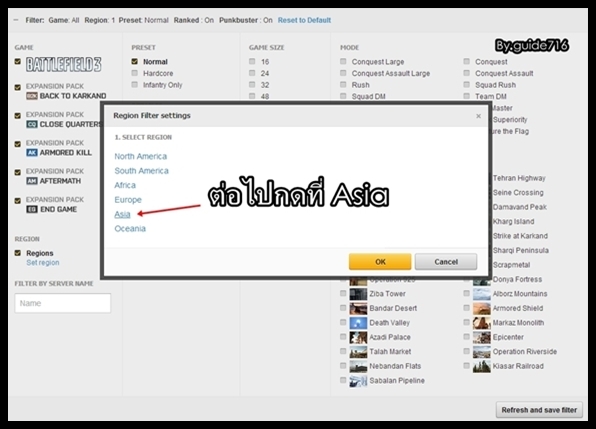Image resolution: width=596 pixels, height=429 pixels.
Task: Focus the server Name filter field
Action: (x=63, y=303)
